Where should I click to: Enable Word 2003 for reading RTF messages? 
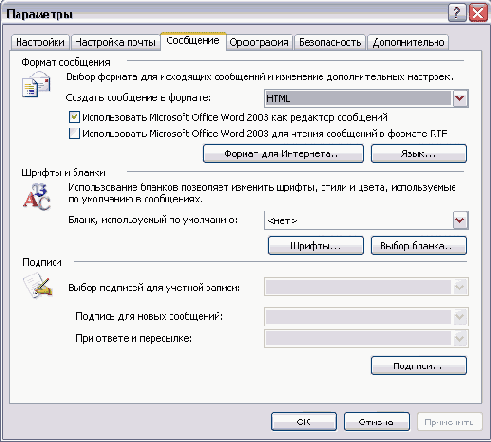(x=74, y=133)
